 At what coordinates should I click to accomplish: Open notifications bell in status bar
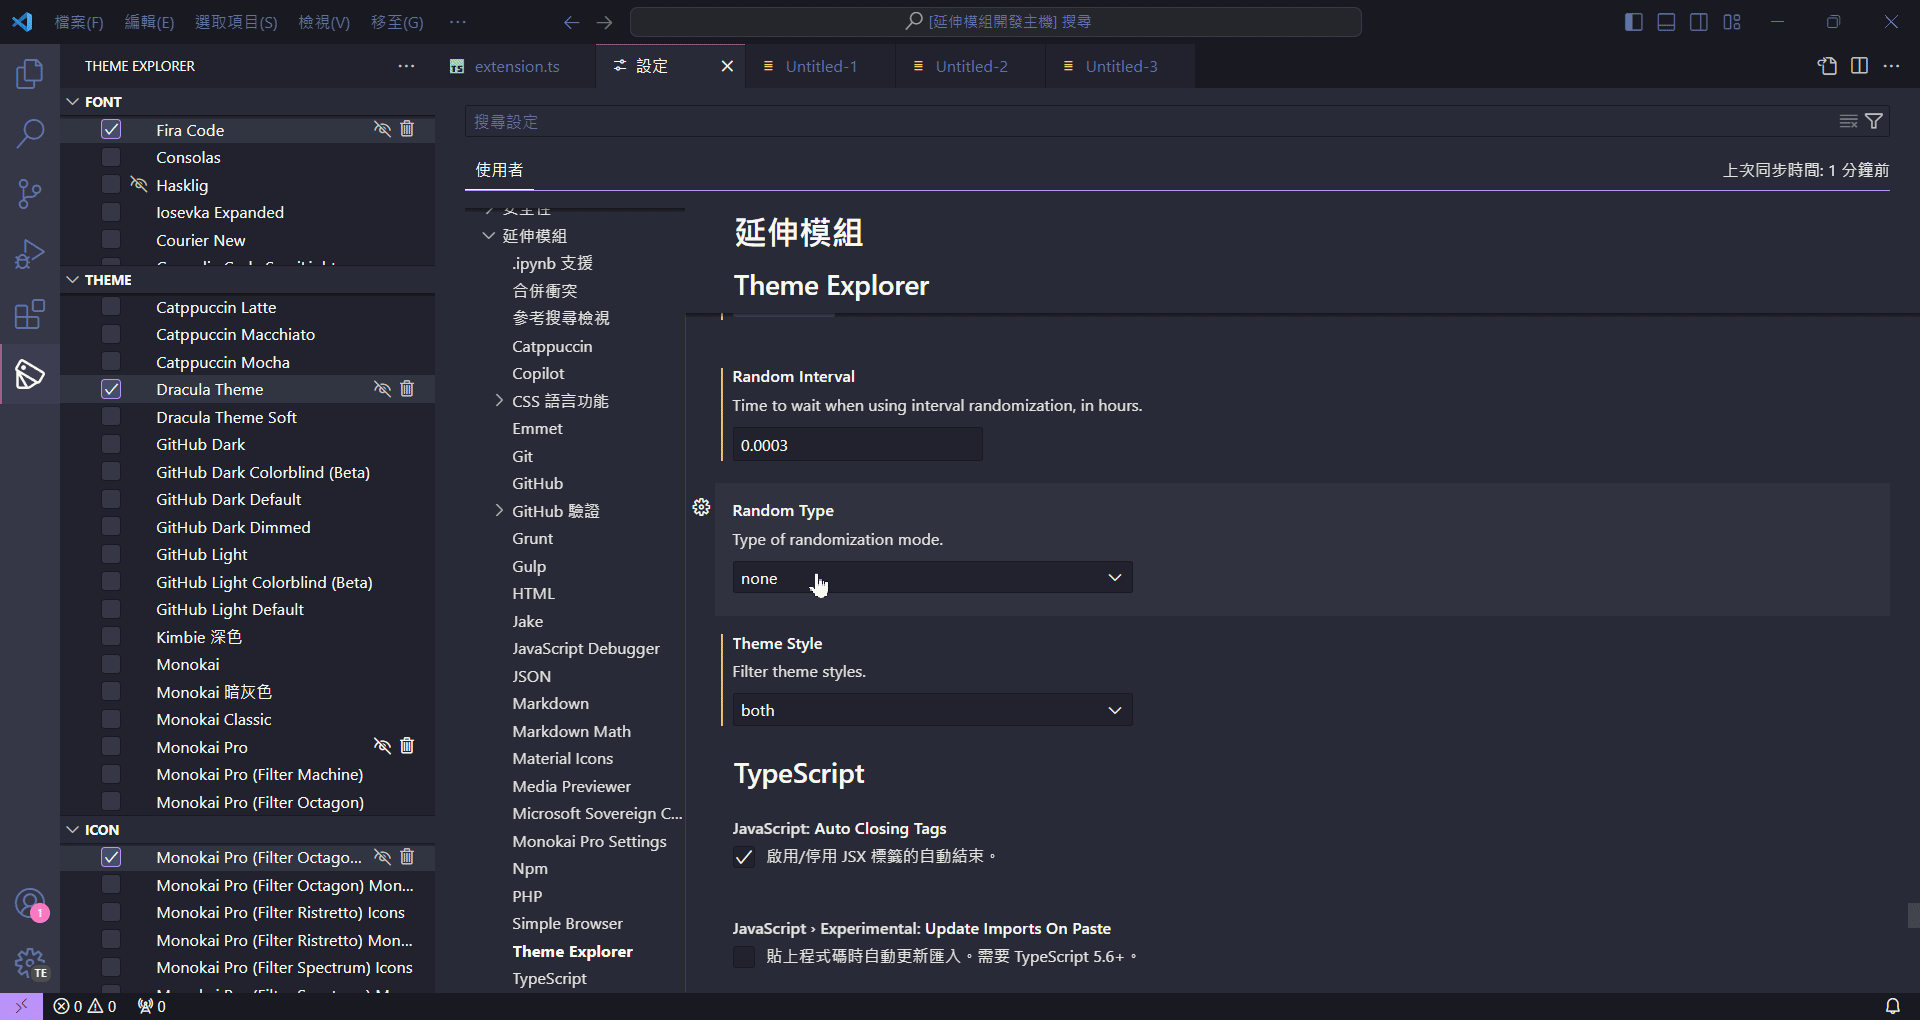[1893, 1006]
